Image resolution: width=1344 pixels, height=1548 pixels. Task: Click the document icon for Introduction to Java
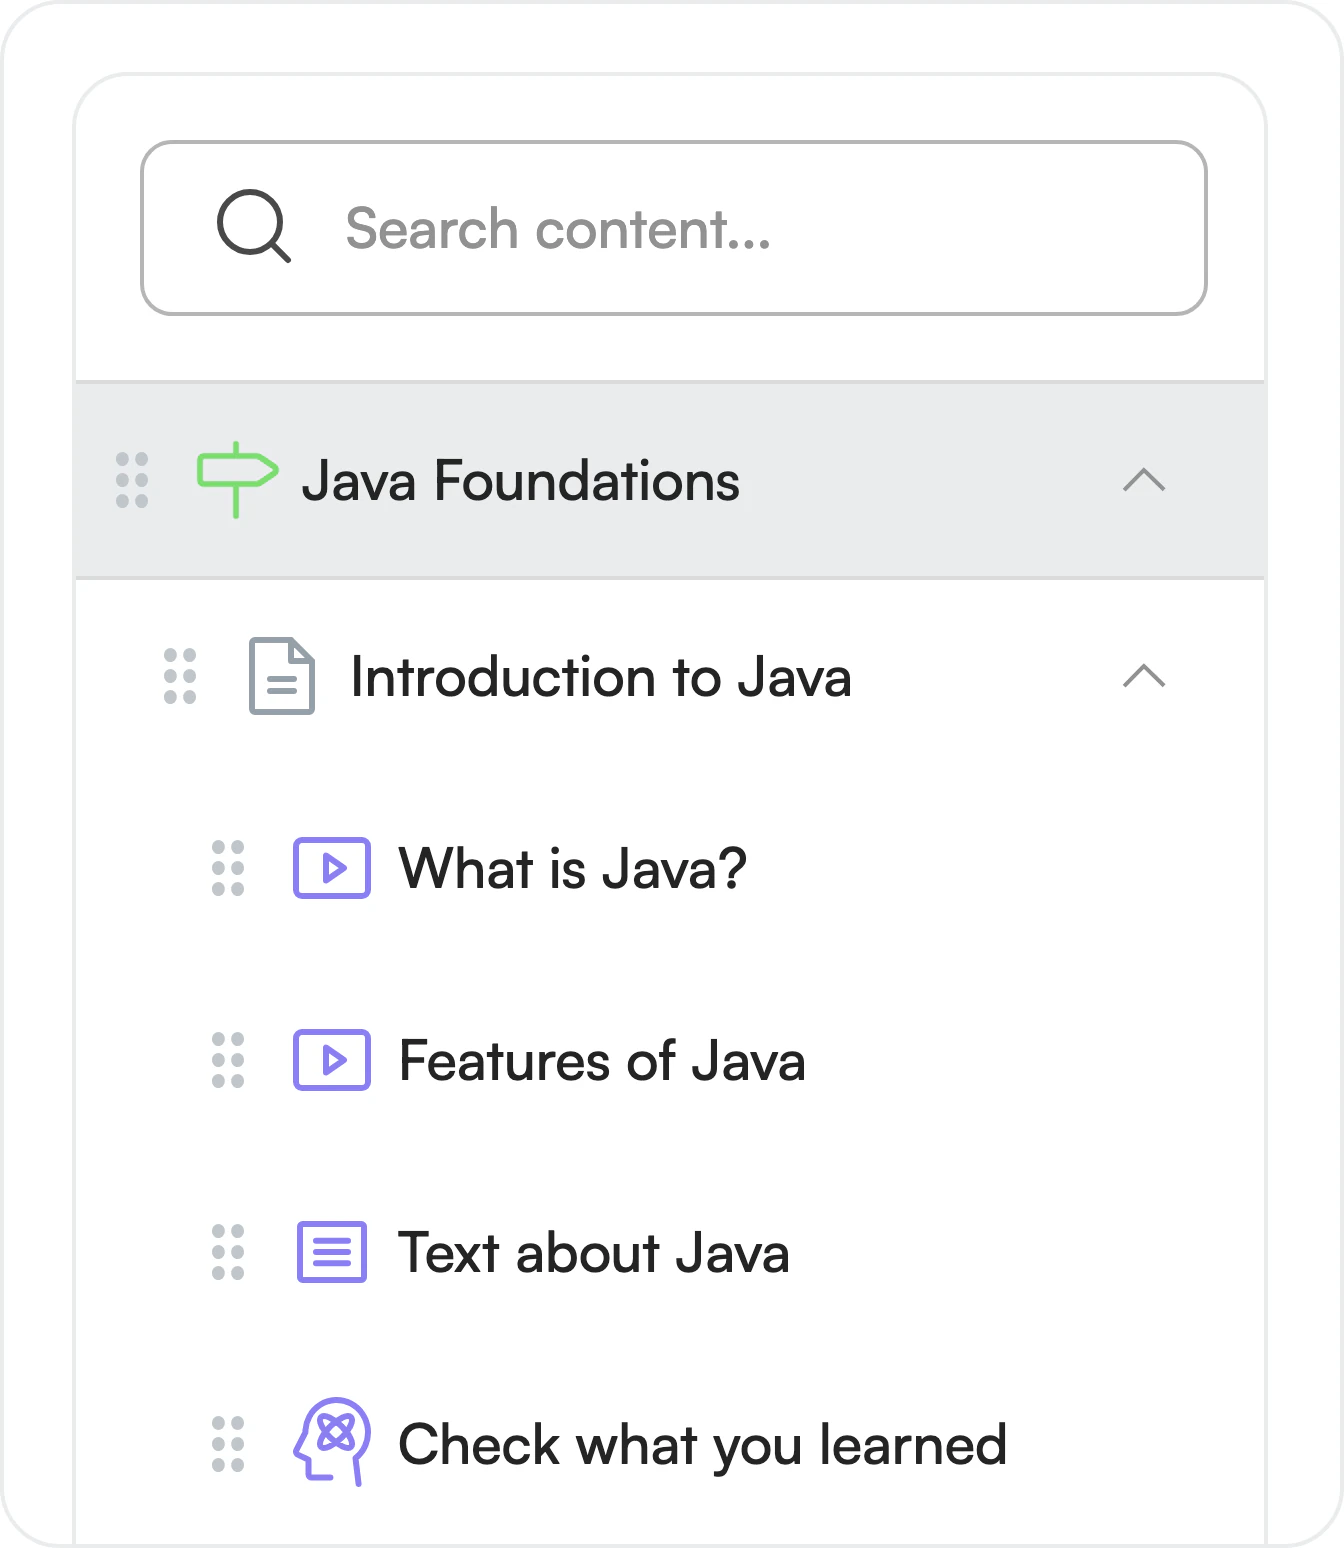[x=282, y=676]
